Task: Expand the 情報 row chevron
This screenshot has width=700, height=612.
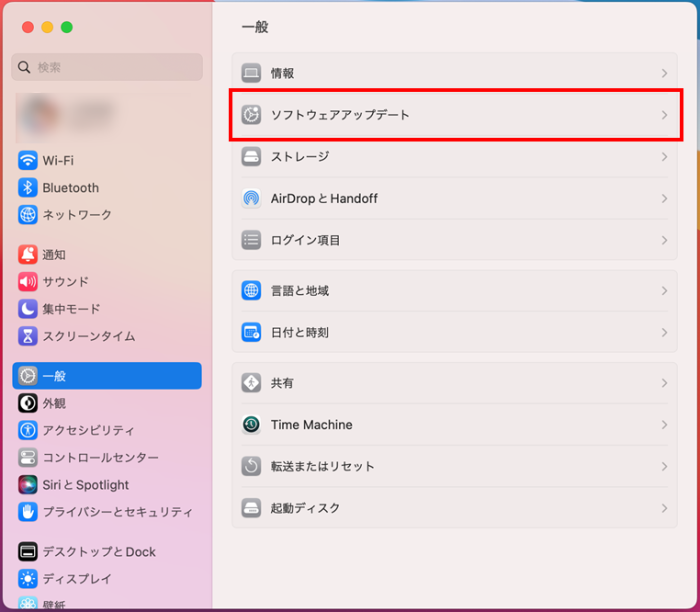Action: pos(664,74)
